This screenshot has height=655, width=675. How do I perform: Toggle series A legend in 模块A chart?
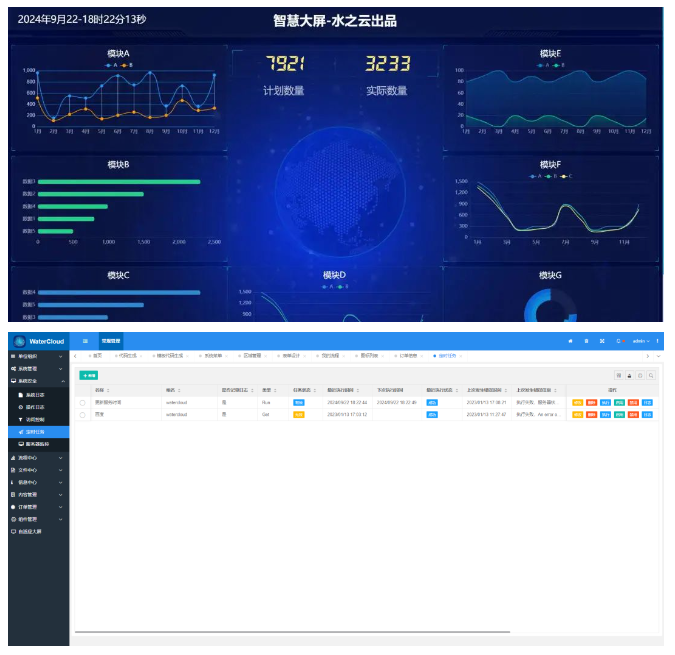coord(111,65)
